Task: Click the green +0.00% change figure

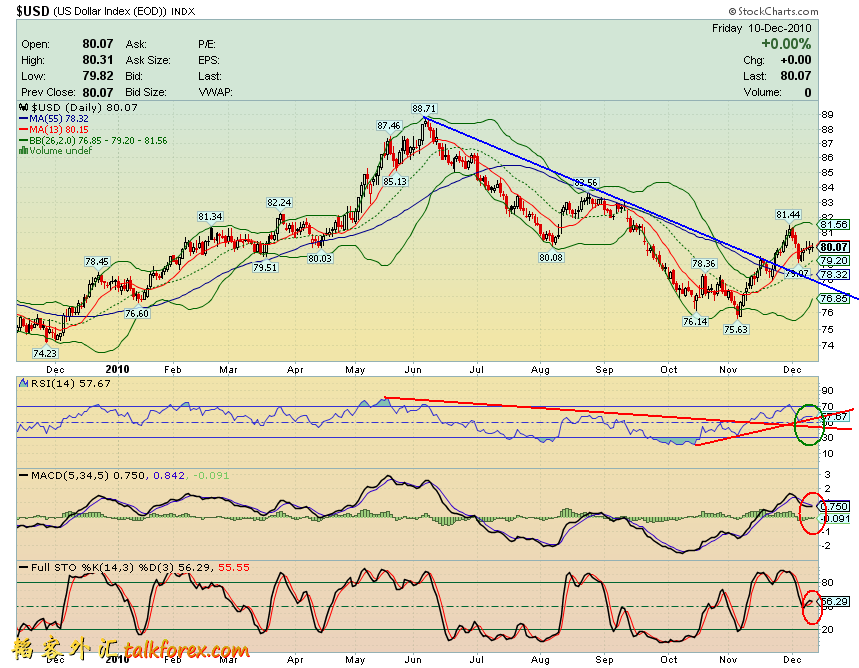Action: pyautogui.click(x=786, y=44)
